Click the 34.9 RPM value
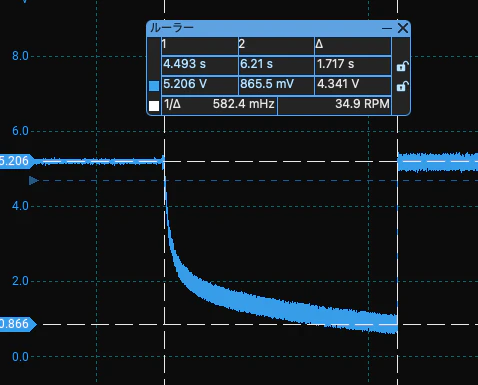This screenshot has width=478, height=385. (362, 104)
